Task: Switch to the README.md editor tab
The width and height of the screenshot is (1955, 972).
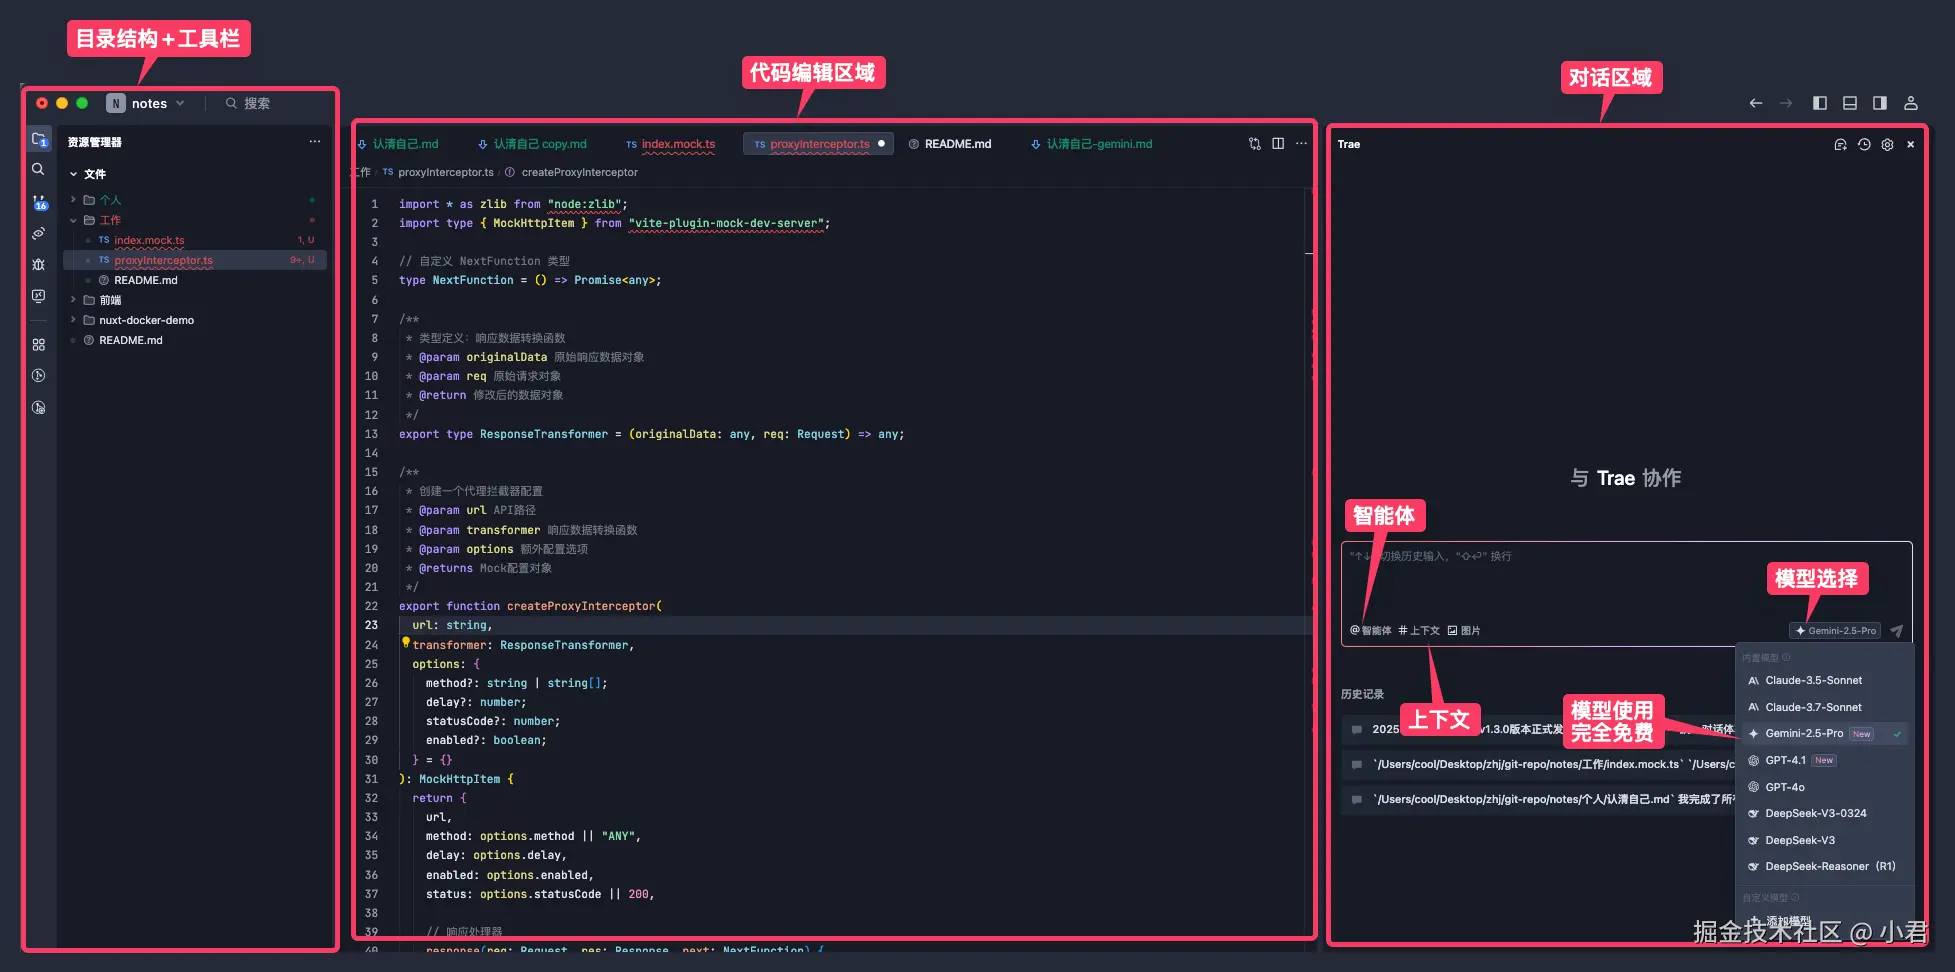Action: coord(950,144)
